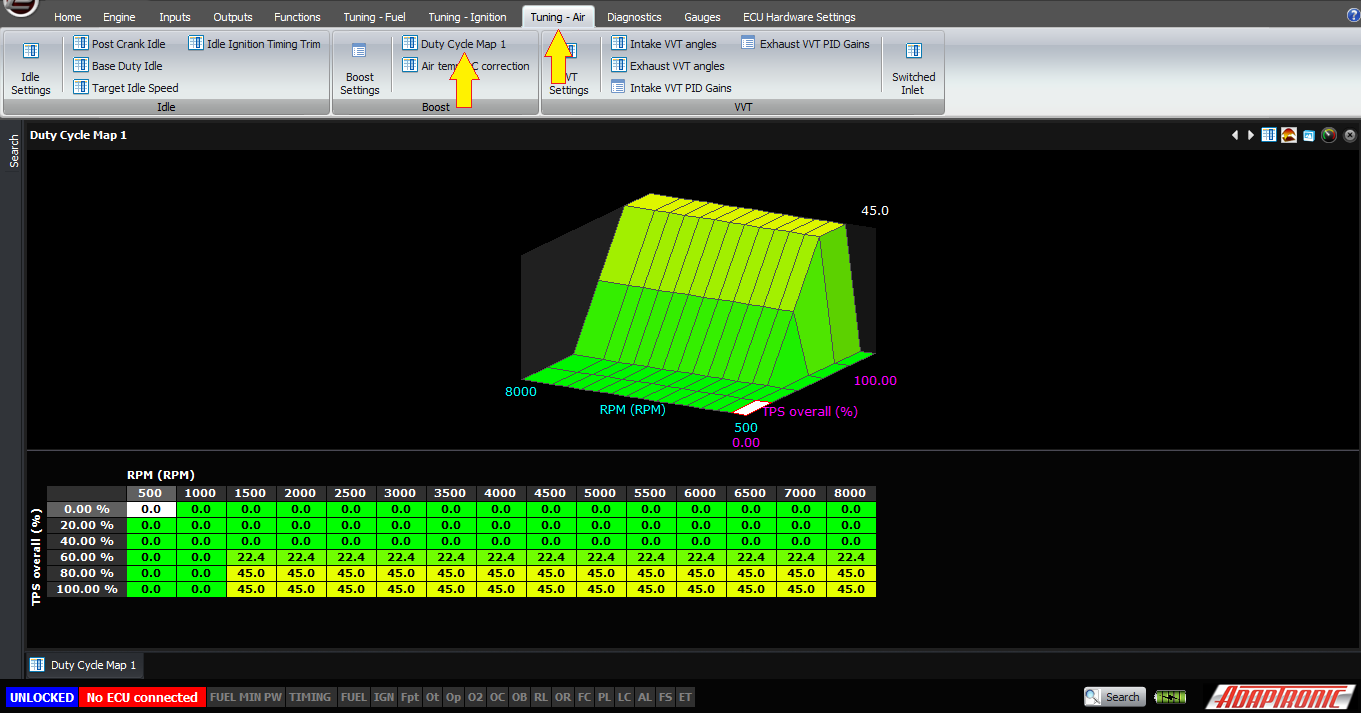Click the FUEL MIN PW status flag

coord(246,697)
